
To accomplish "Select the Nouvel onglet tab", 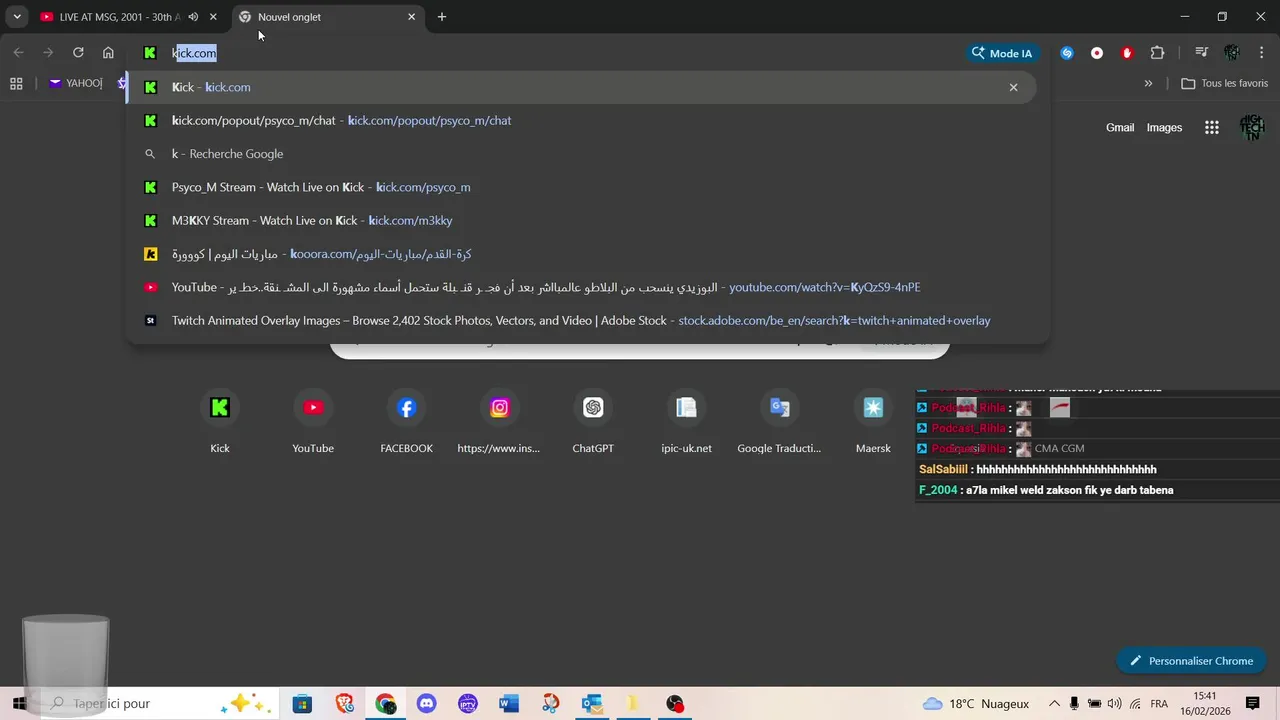I will click(x=319, y=17).
